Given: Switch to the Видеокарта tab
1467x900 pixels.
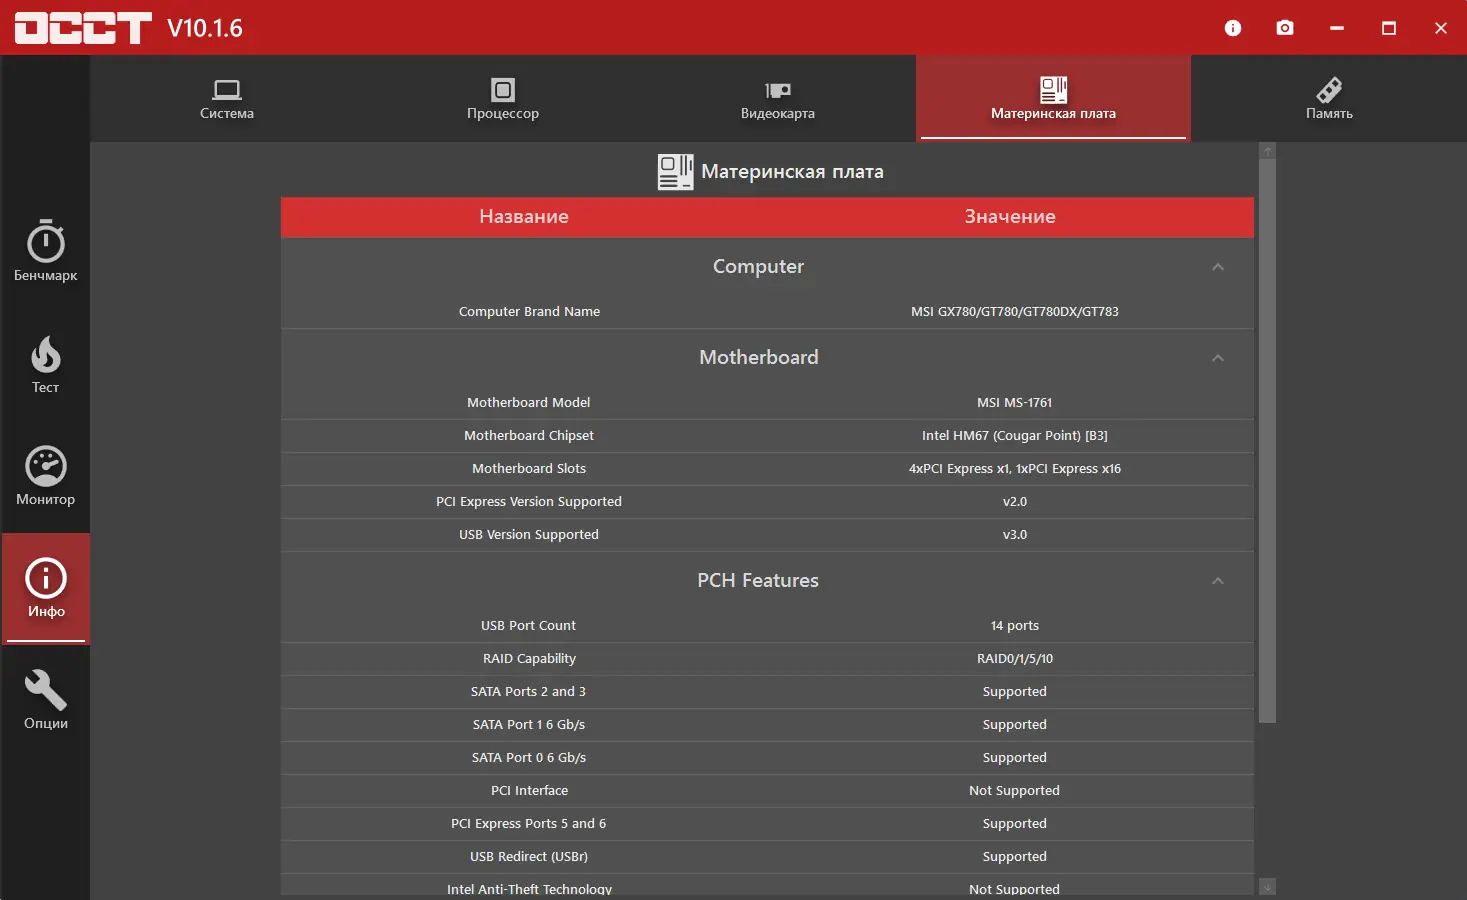Looking at the screenshot, I should coord(778,99).
